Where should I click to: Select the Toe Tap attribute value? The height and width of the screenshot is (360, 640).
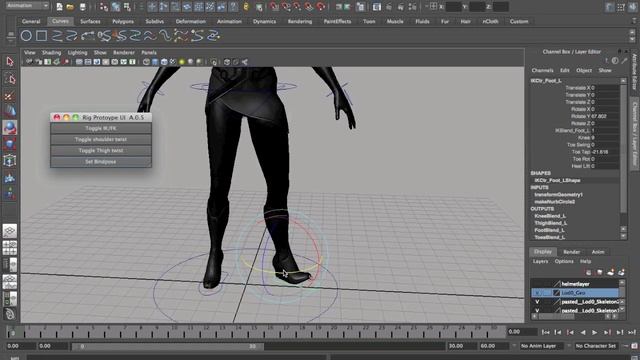click(605, 152)
